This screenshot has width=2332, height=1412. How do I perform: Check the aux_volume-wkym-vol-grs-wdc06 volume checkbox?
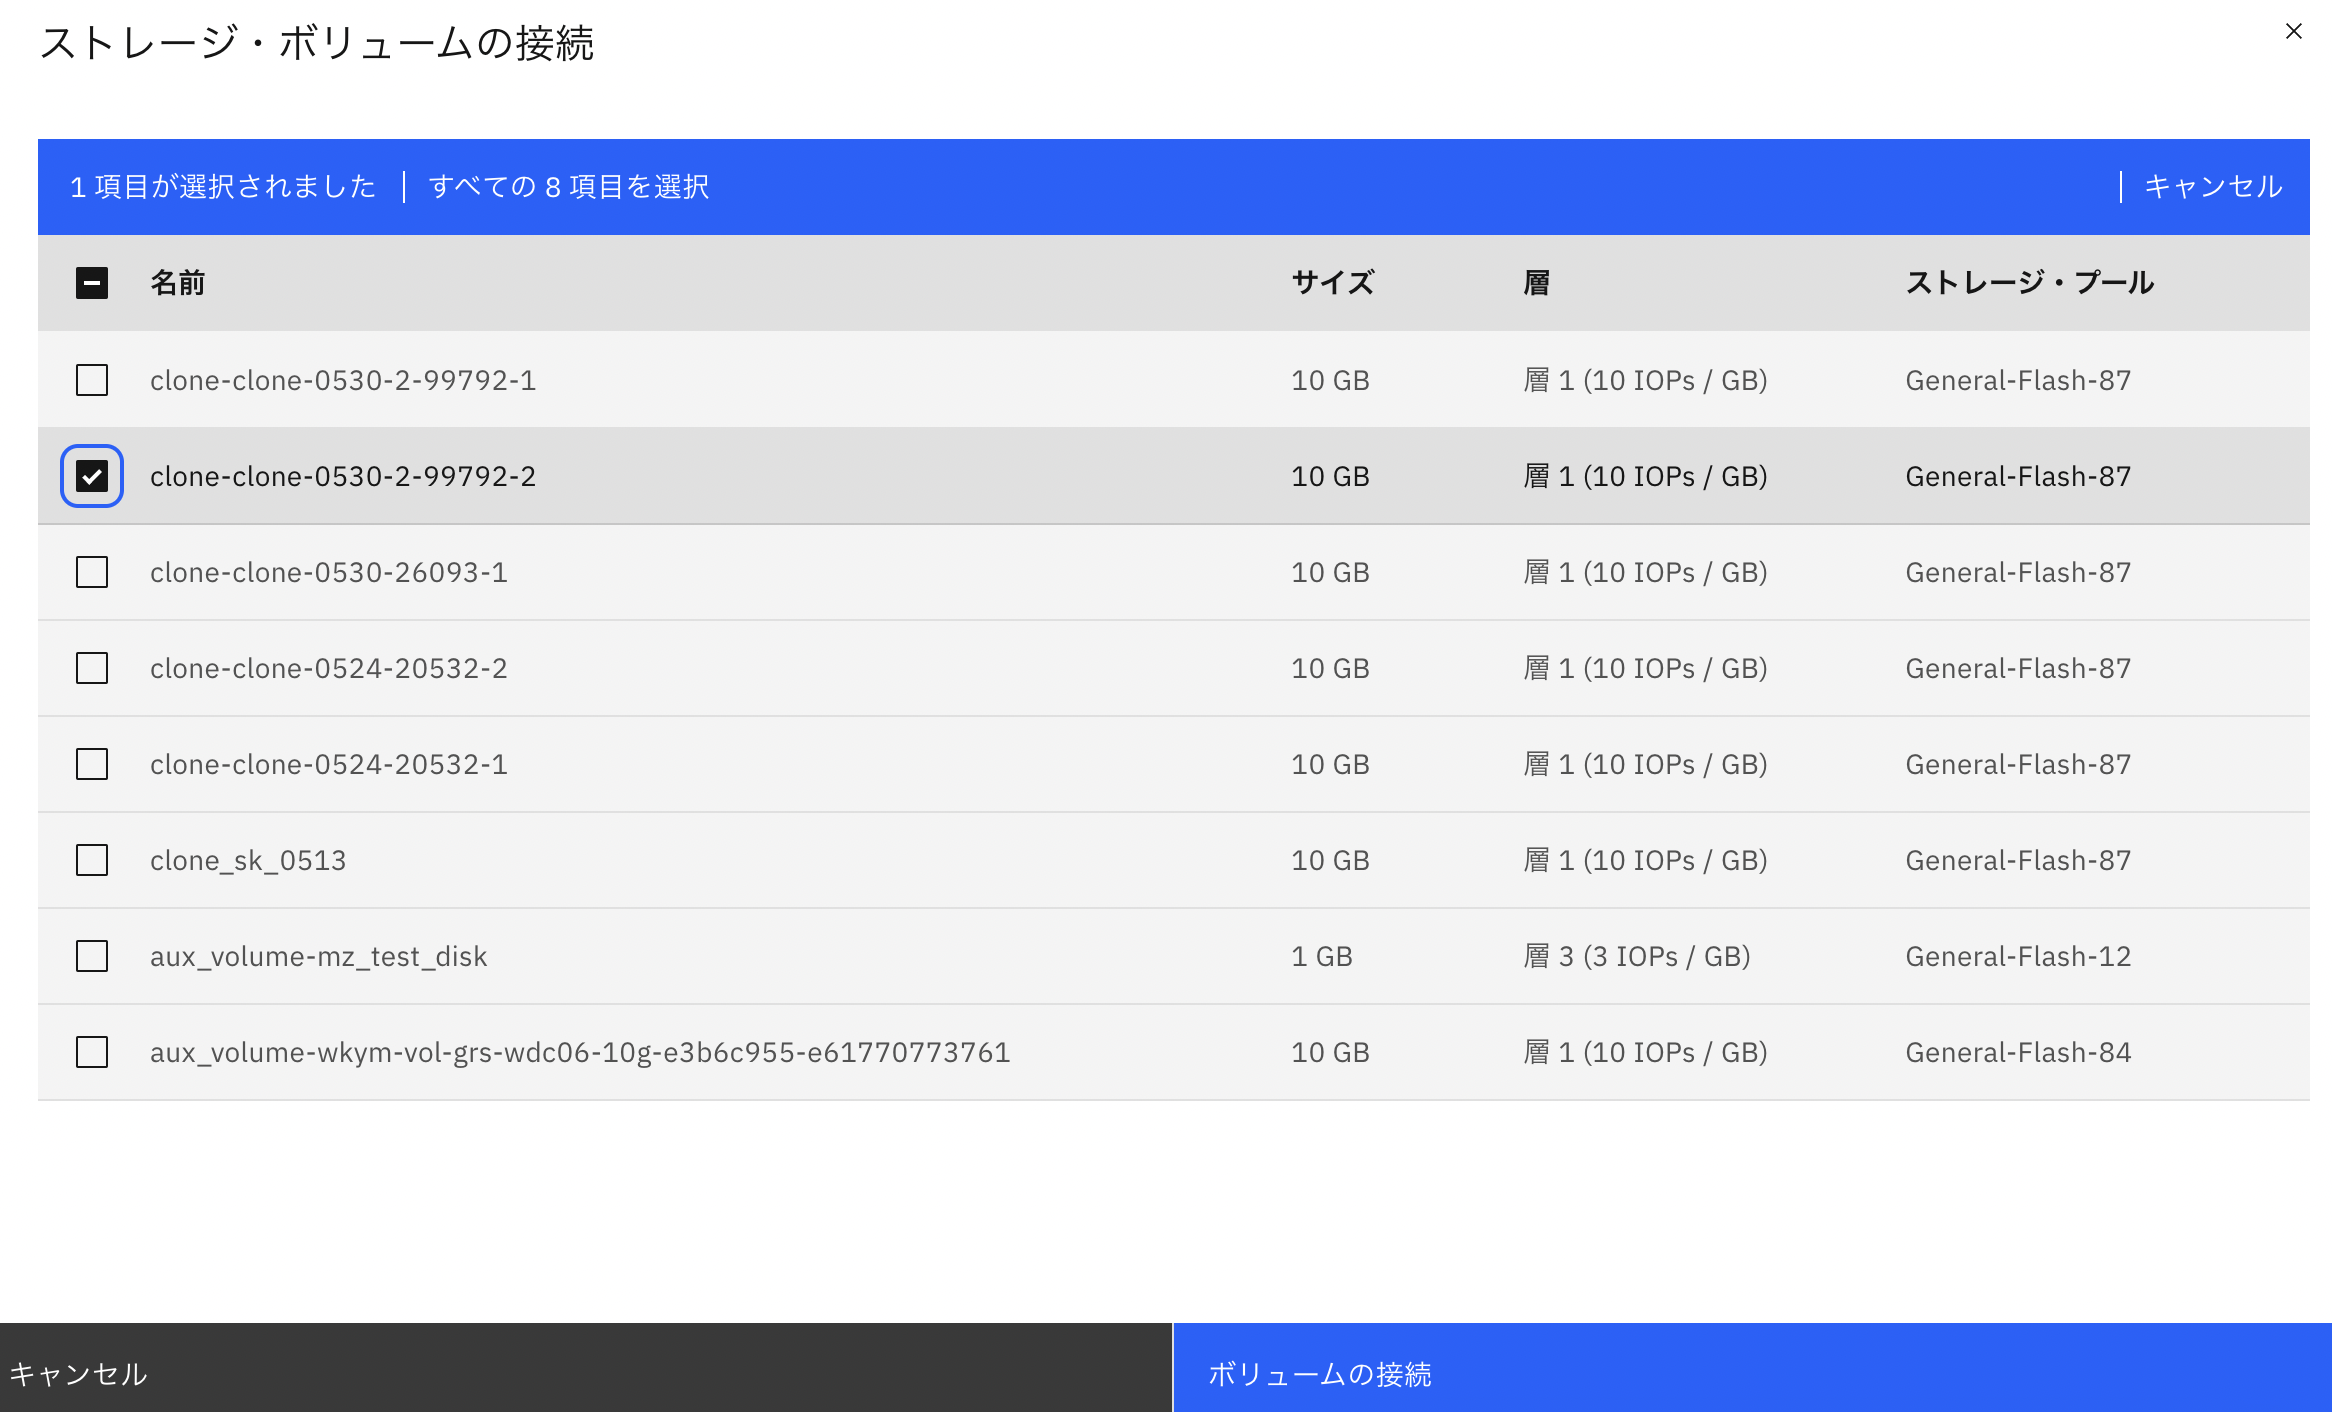click(92, 1052)
